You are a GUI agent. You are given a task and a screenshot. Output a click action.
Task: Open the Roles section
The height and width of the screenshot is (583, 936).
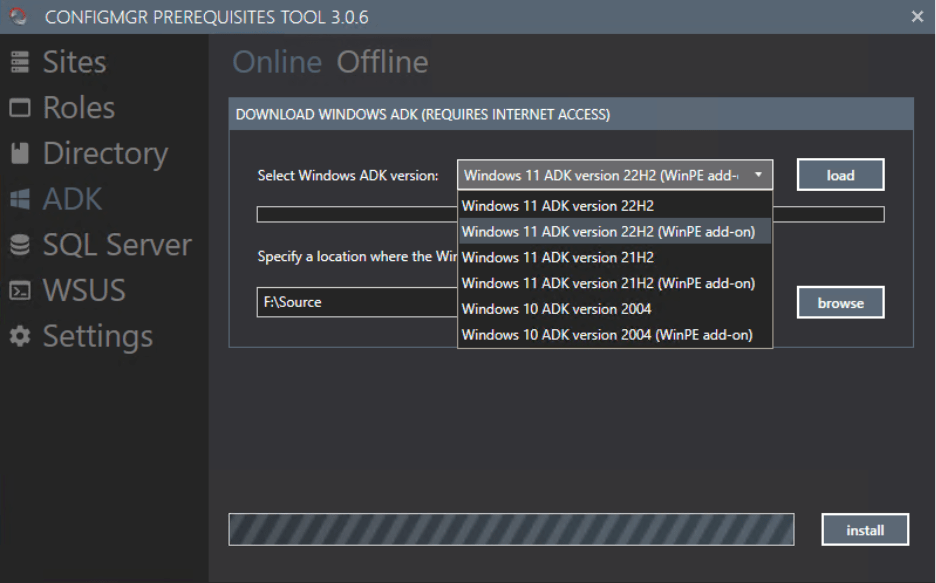point(18,107)
